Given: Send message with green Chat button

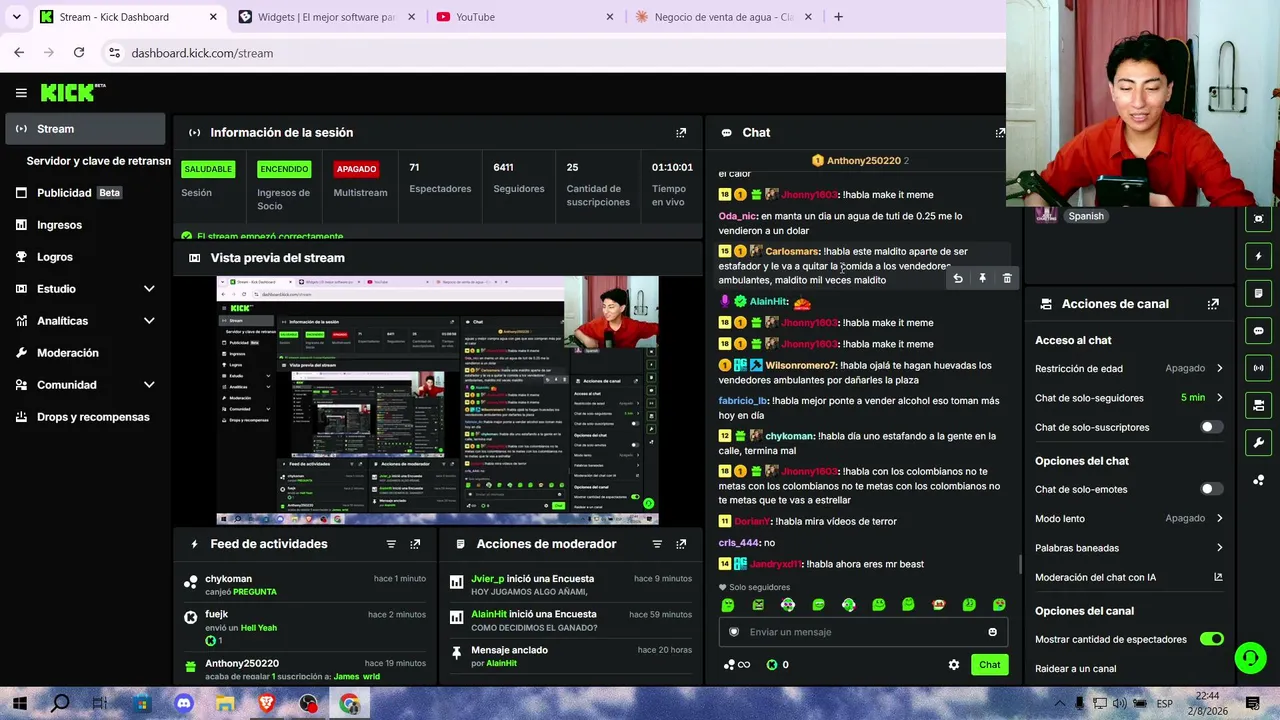Looking at the screenshot, I should pyautogui.click(x=989, y=664).
